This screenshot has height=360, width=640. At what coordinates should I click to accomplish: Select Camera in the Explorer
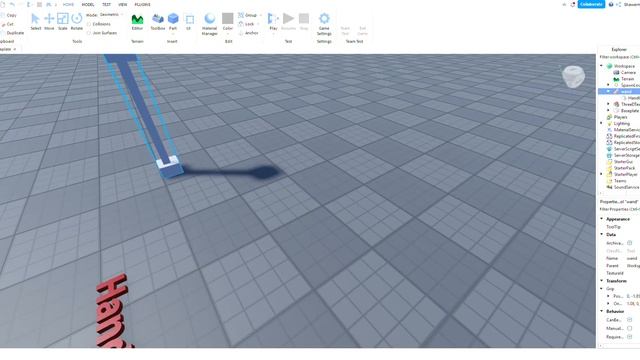pyautogui.click(x=628, y=72)
